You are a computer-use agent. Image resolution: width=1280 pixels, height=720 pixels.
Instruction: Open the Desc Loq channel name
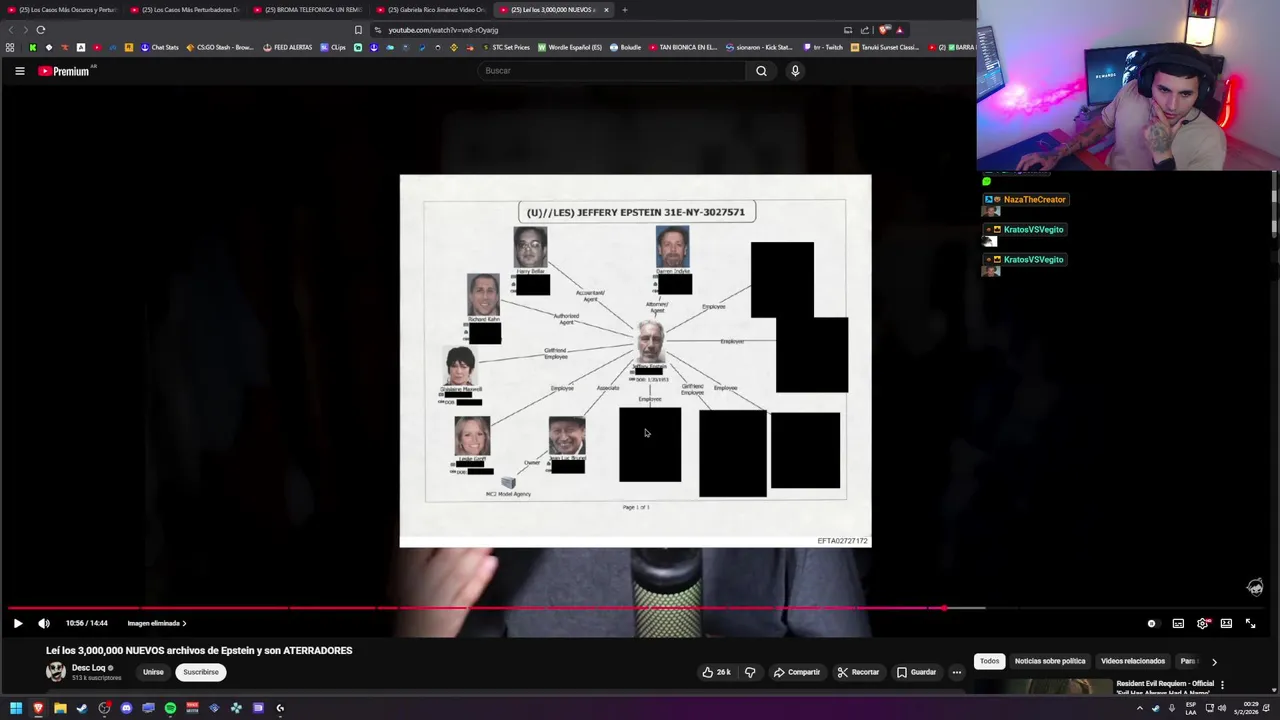[x=89, y=668]
